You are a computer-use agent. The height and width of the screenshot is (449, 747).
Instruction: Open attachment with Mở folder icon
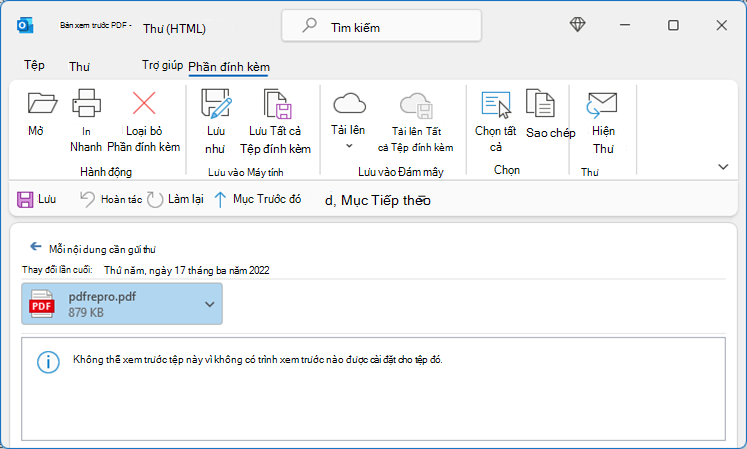(42, 103)
